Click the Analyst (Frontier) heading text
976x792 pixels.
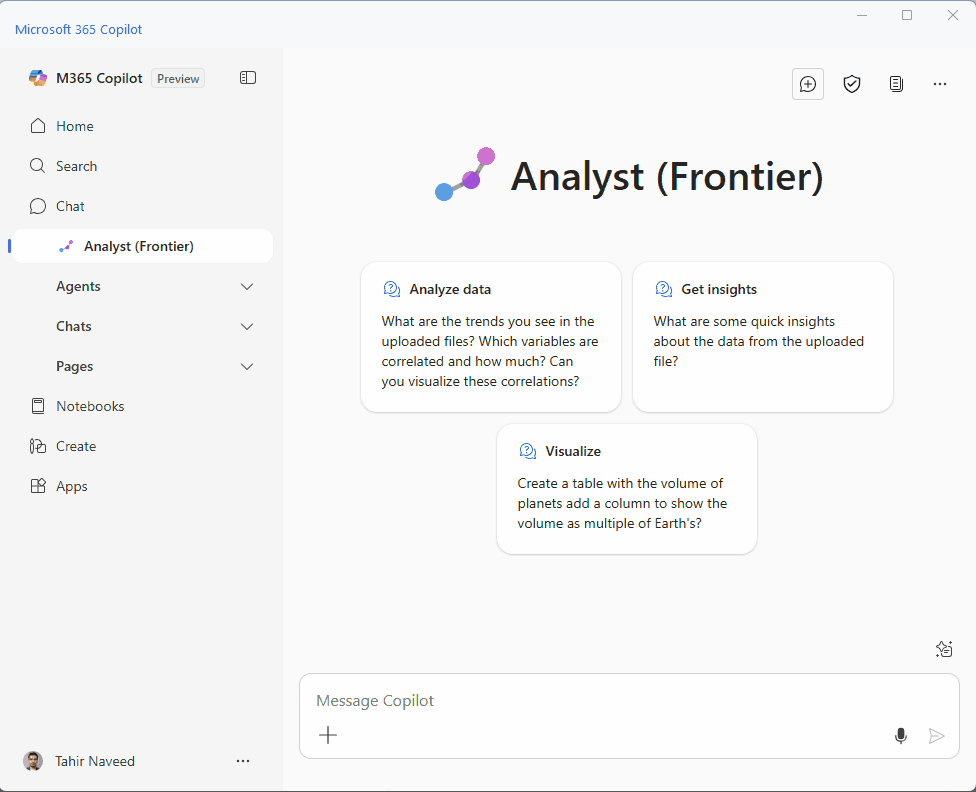667,177
